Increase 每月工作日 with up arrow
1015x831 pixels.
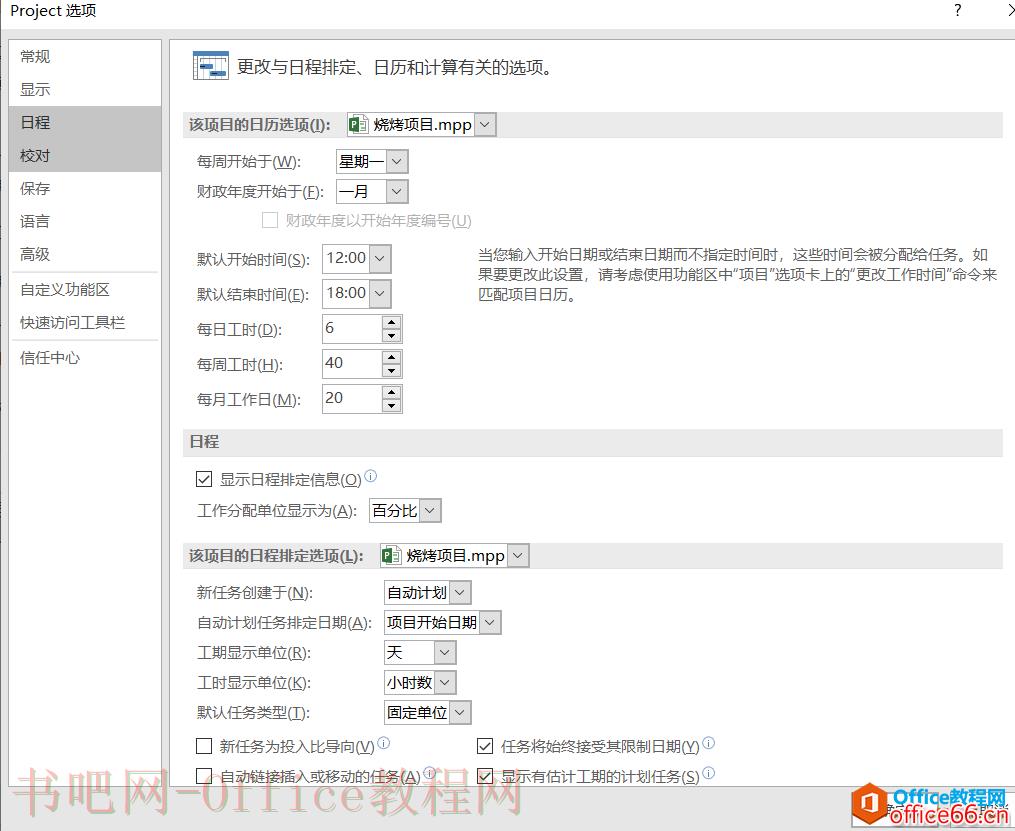(x=391, y=392)
